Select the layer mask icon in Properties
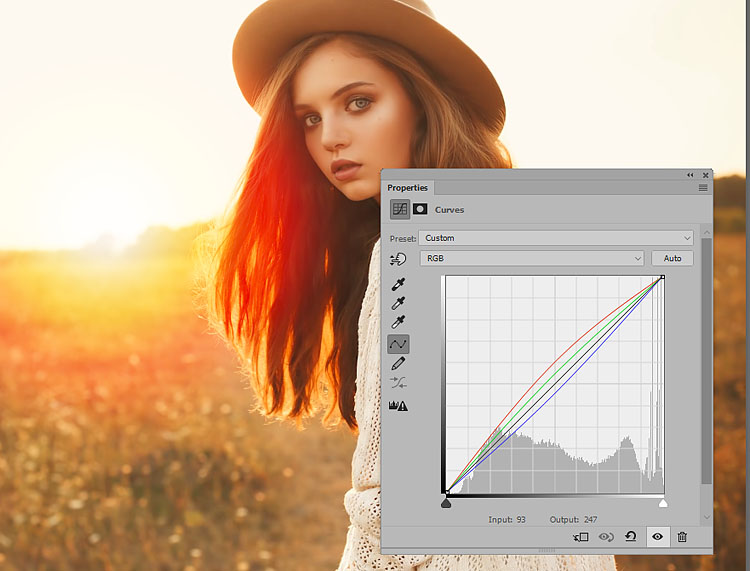 [420, 209]
